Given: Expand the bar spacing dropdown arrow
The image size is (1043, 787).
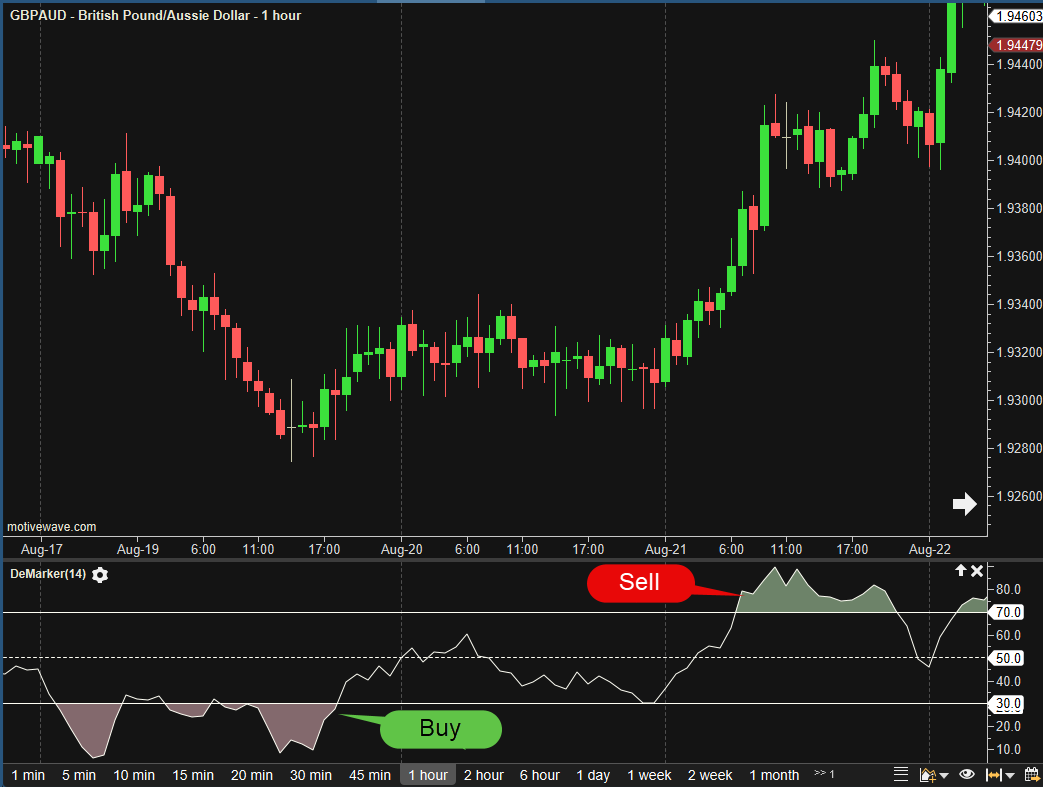Looking at the screenshot, I should tap(1010, 776).
